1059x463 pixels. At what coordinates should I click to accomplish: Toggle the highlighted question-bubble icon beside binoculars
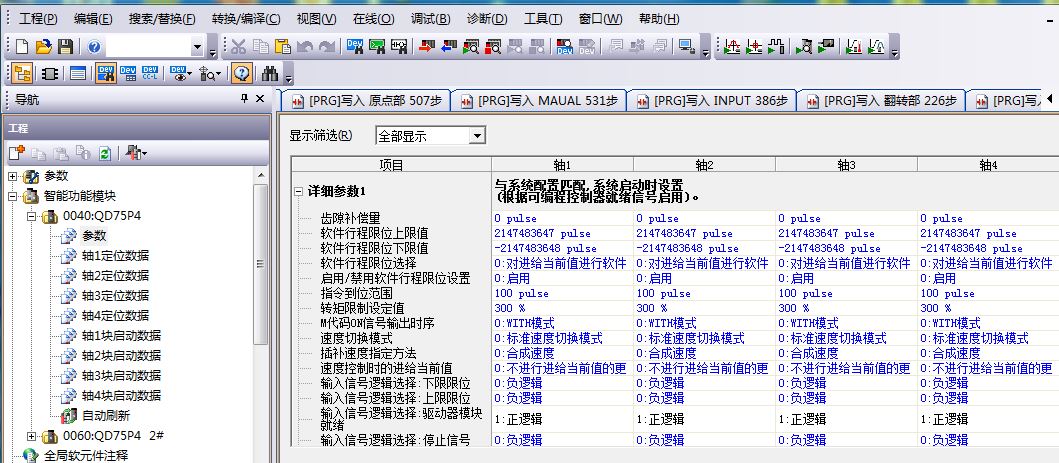(x=241, y=73)
